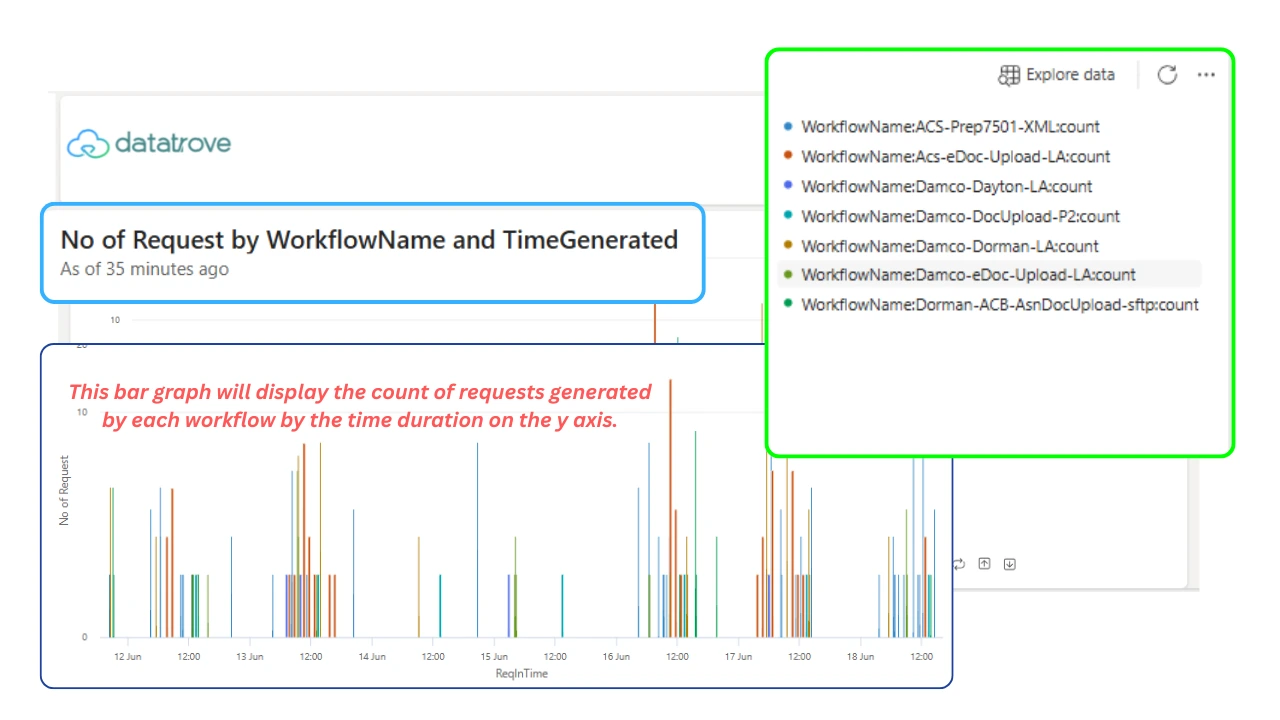Click the ReqInTime x-axis label
The width and height of the screenshot is (1280, 720).
point(522,674)
